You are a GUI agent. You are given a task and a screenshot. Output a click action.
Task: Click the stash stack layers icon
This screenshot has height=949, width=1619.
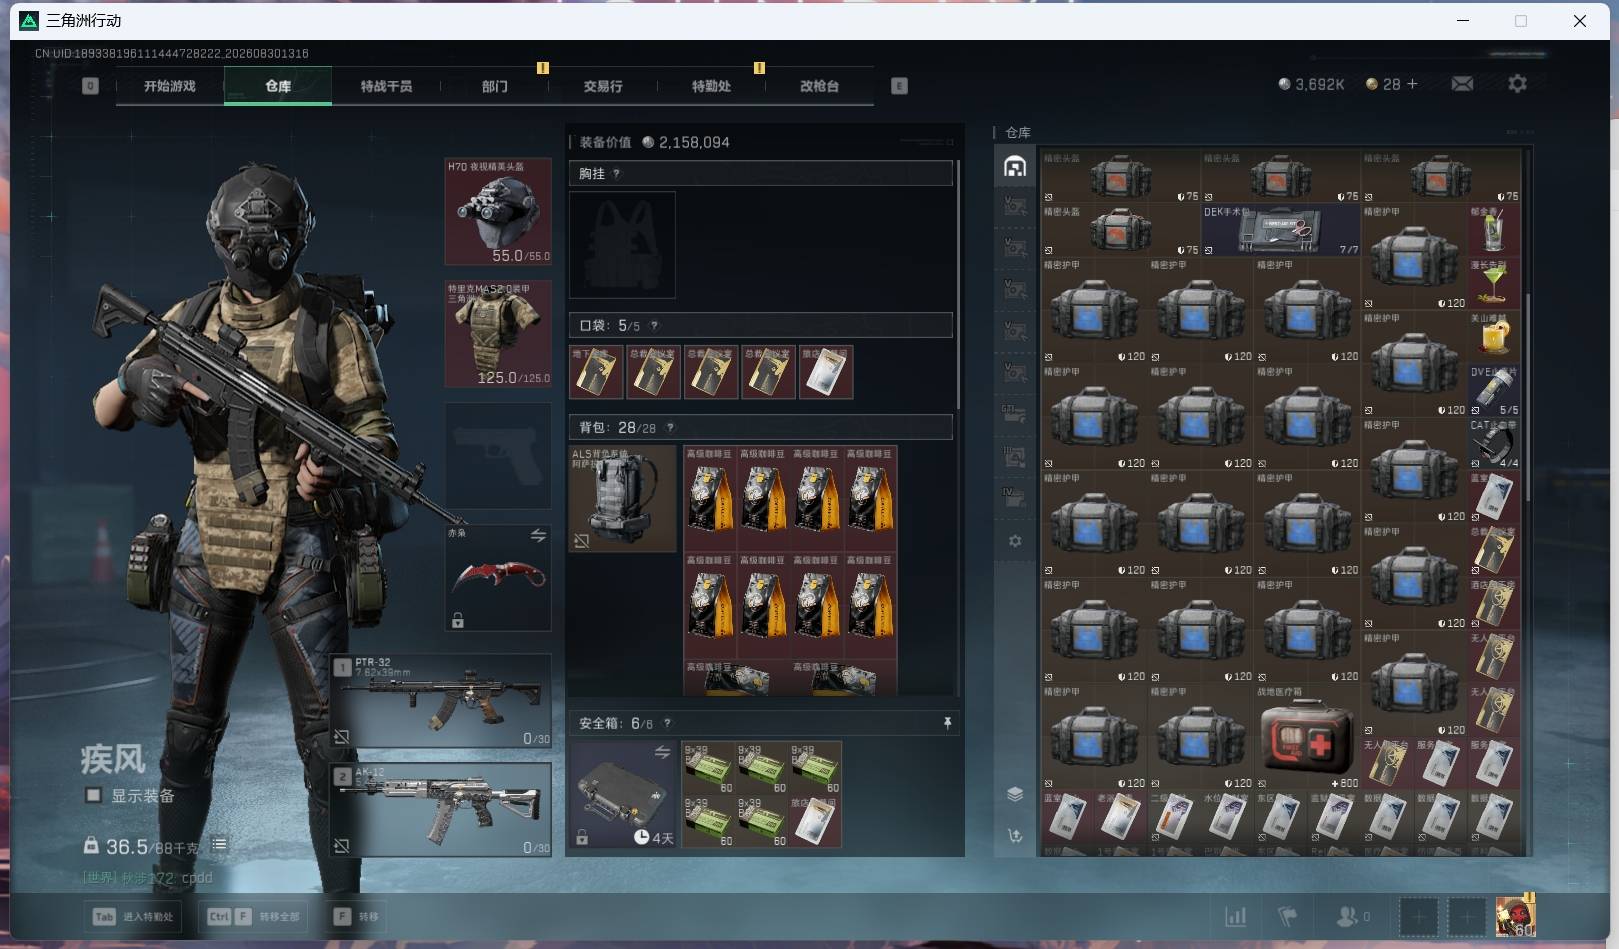pyautogui.click(x=1015, y=794)
